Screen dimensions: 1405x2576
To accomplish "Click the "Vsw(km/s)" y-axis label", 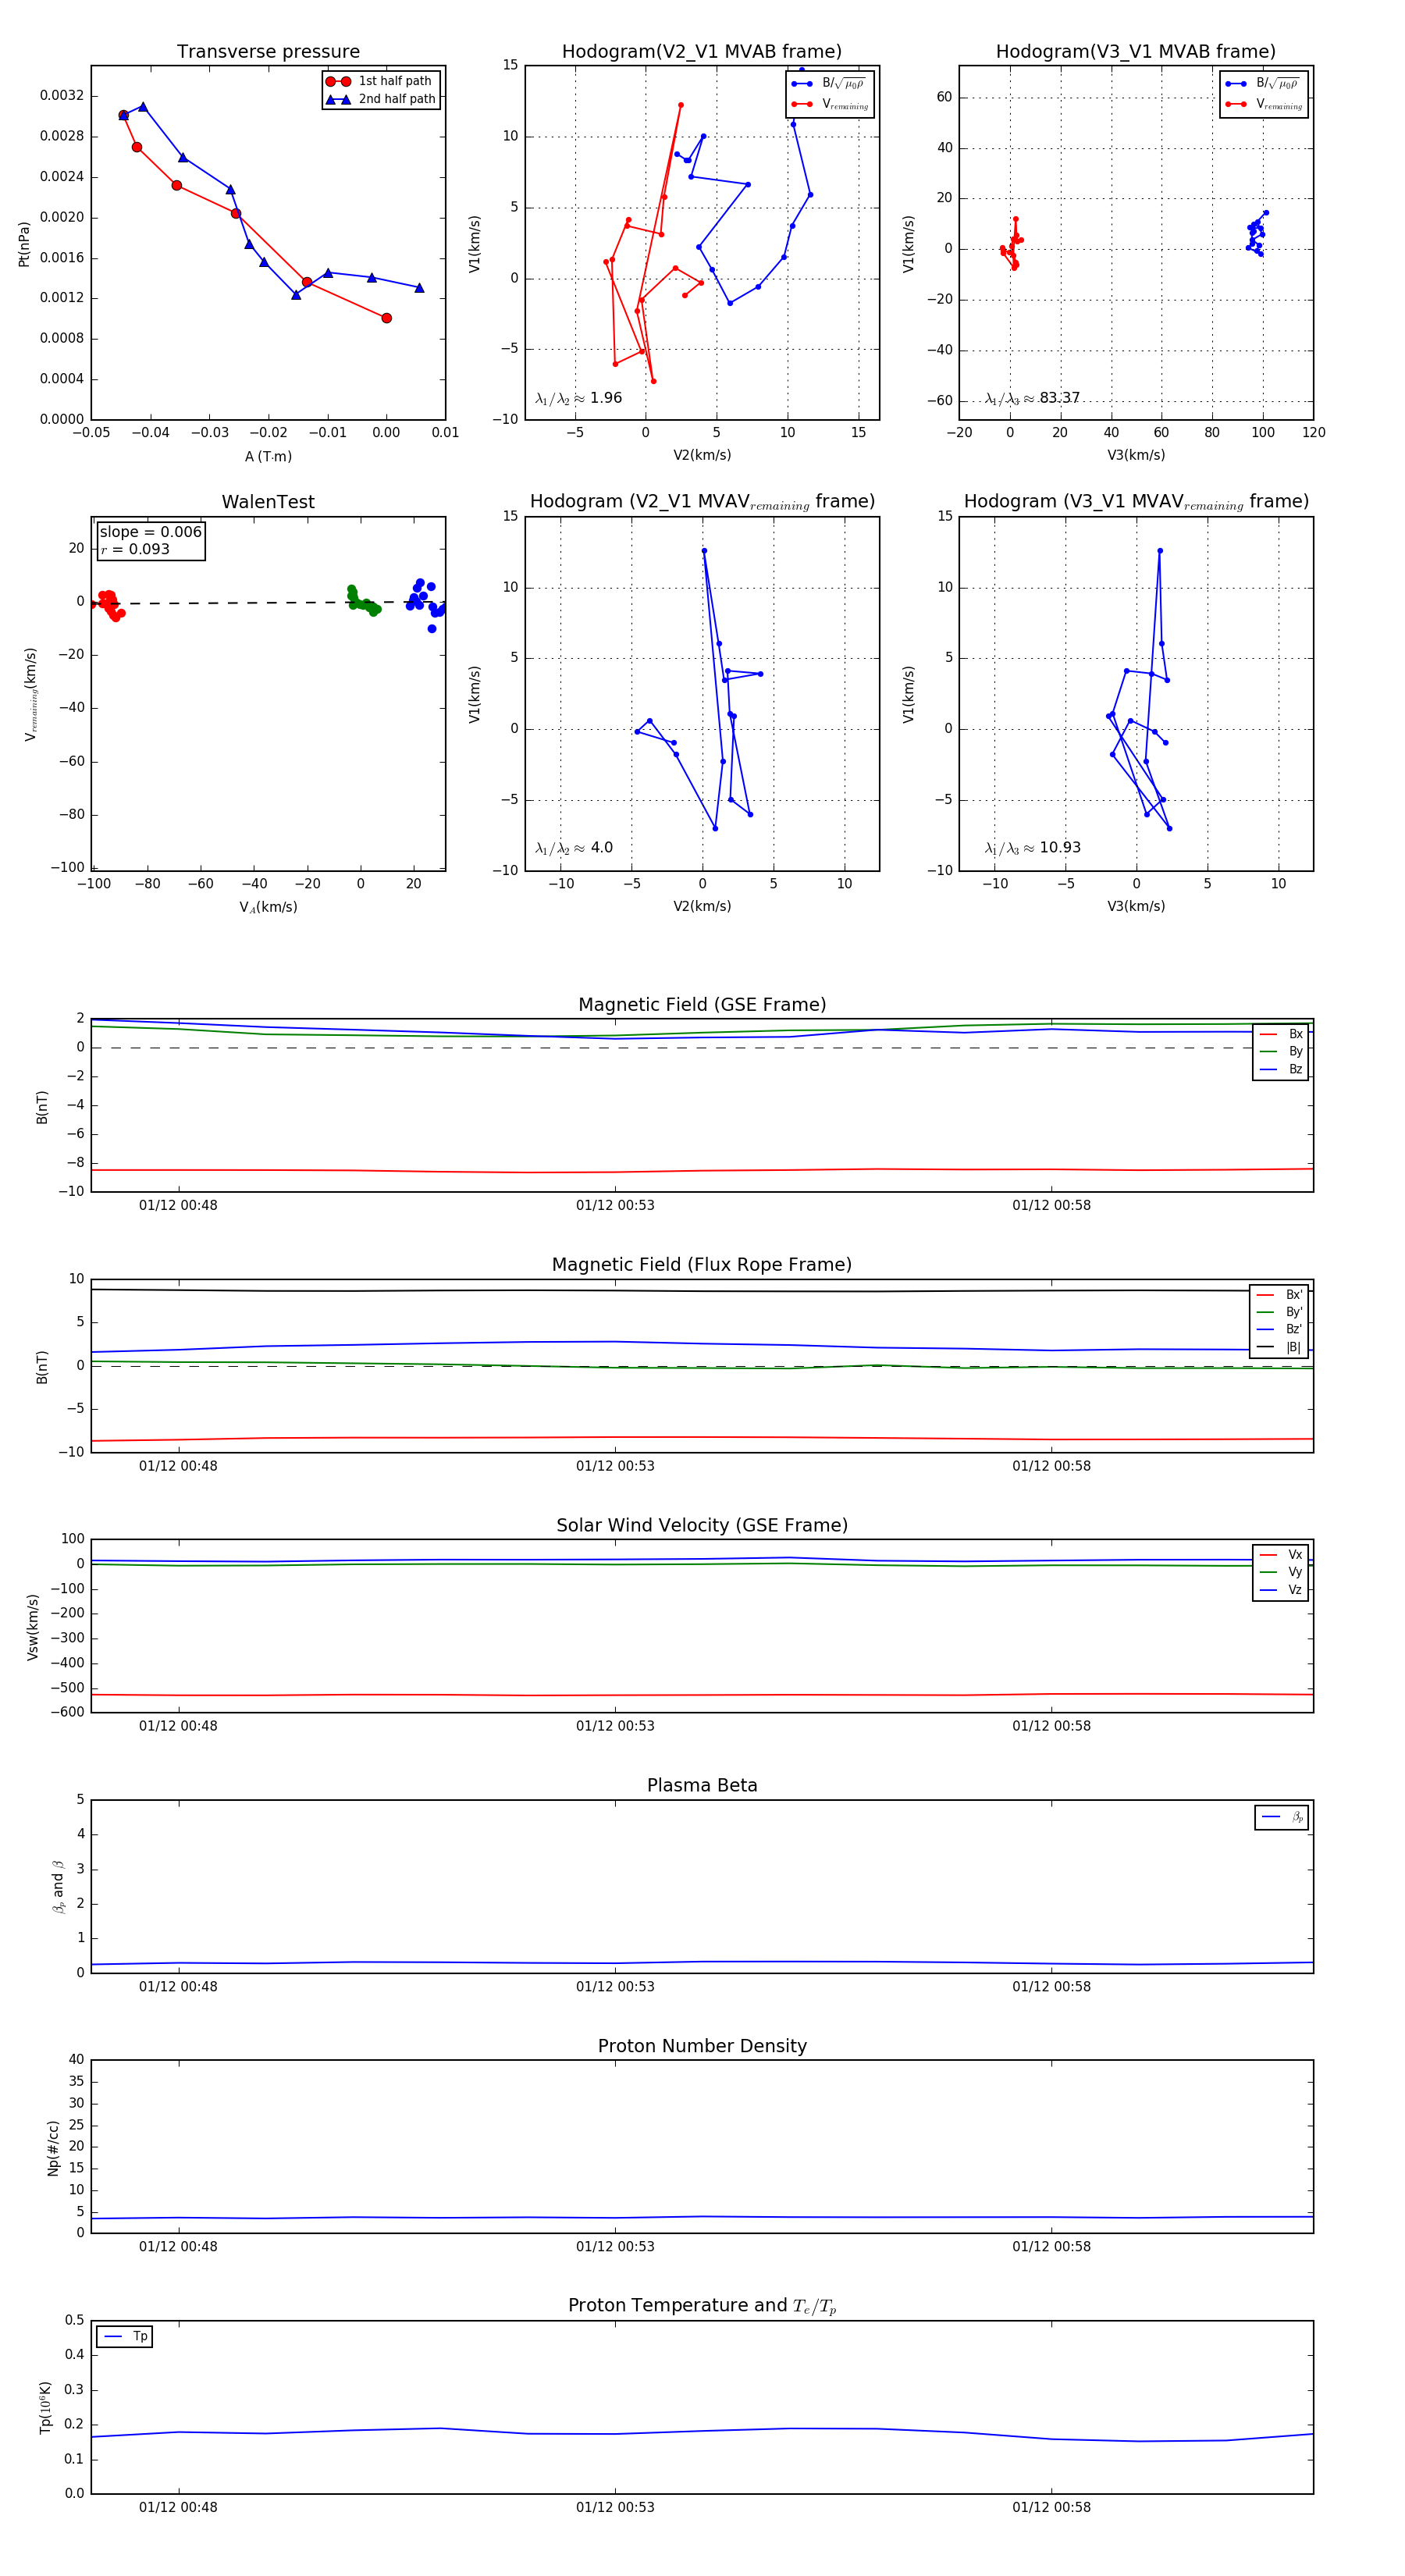I will click(33, 1627).
